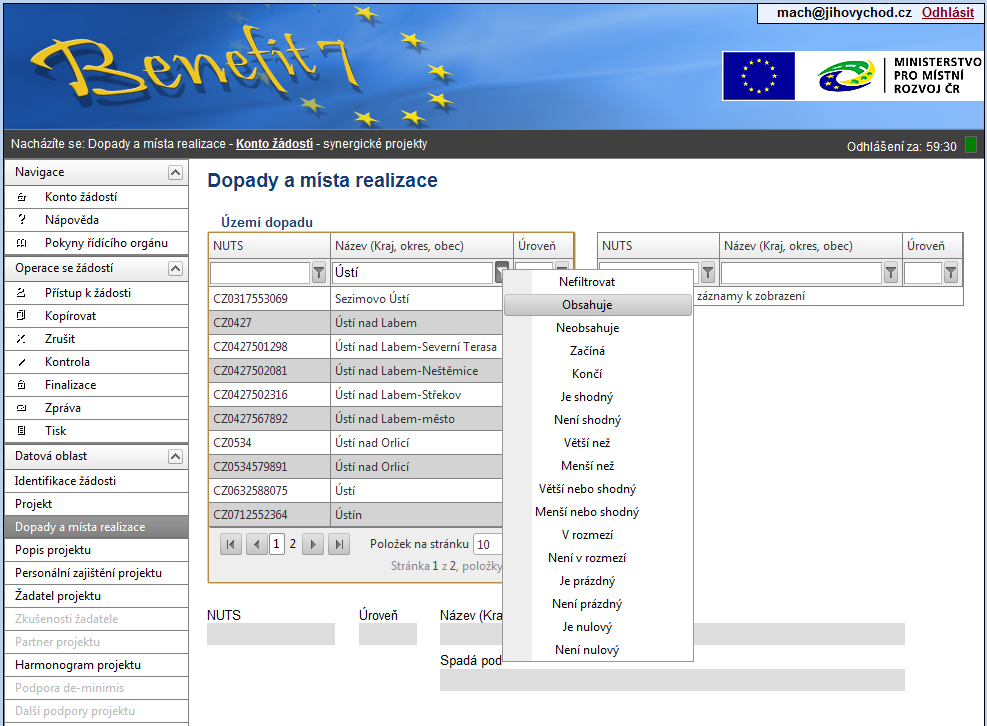Select Větší nebo shodný filter option
This screenshot has width=987, height=726.
[587, 489]
